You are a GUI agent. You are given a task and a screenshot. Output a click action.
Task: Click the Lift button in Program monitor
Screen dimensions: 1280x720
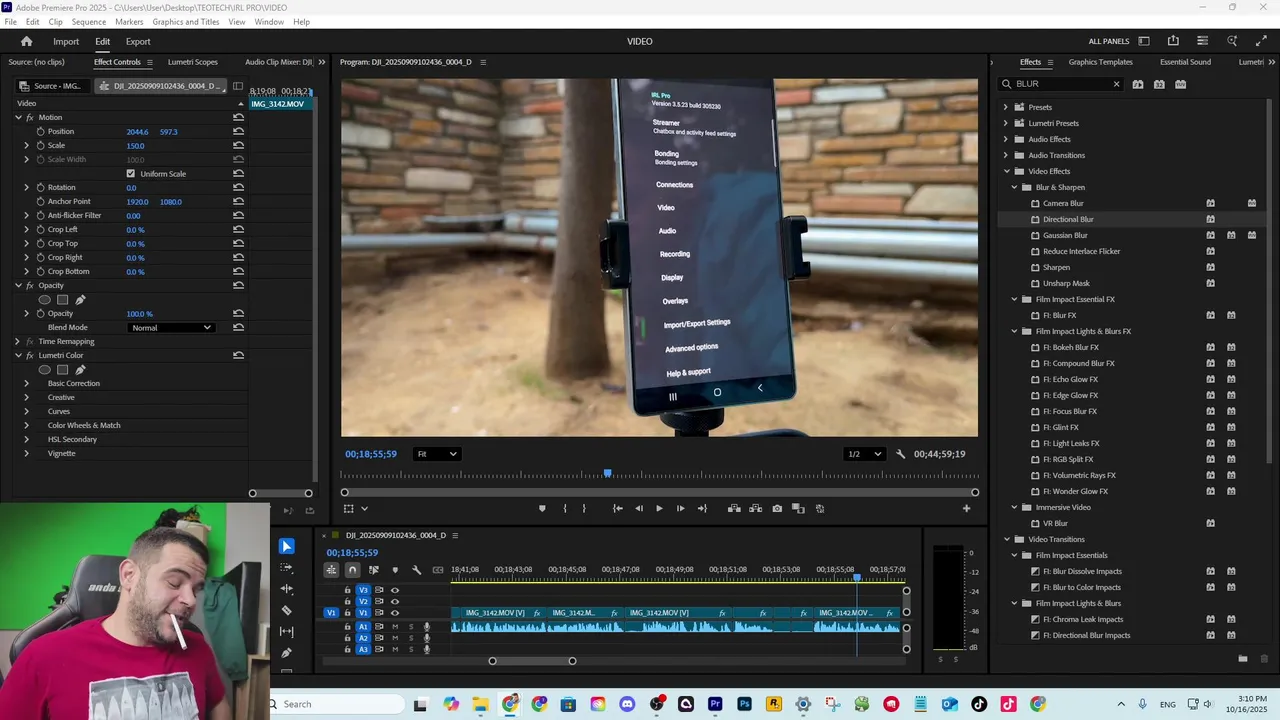click(x=734, y=508)
